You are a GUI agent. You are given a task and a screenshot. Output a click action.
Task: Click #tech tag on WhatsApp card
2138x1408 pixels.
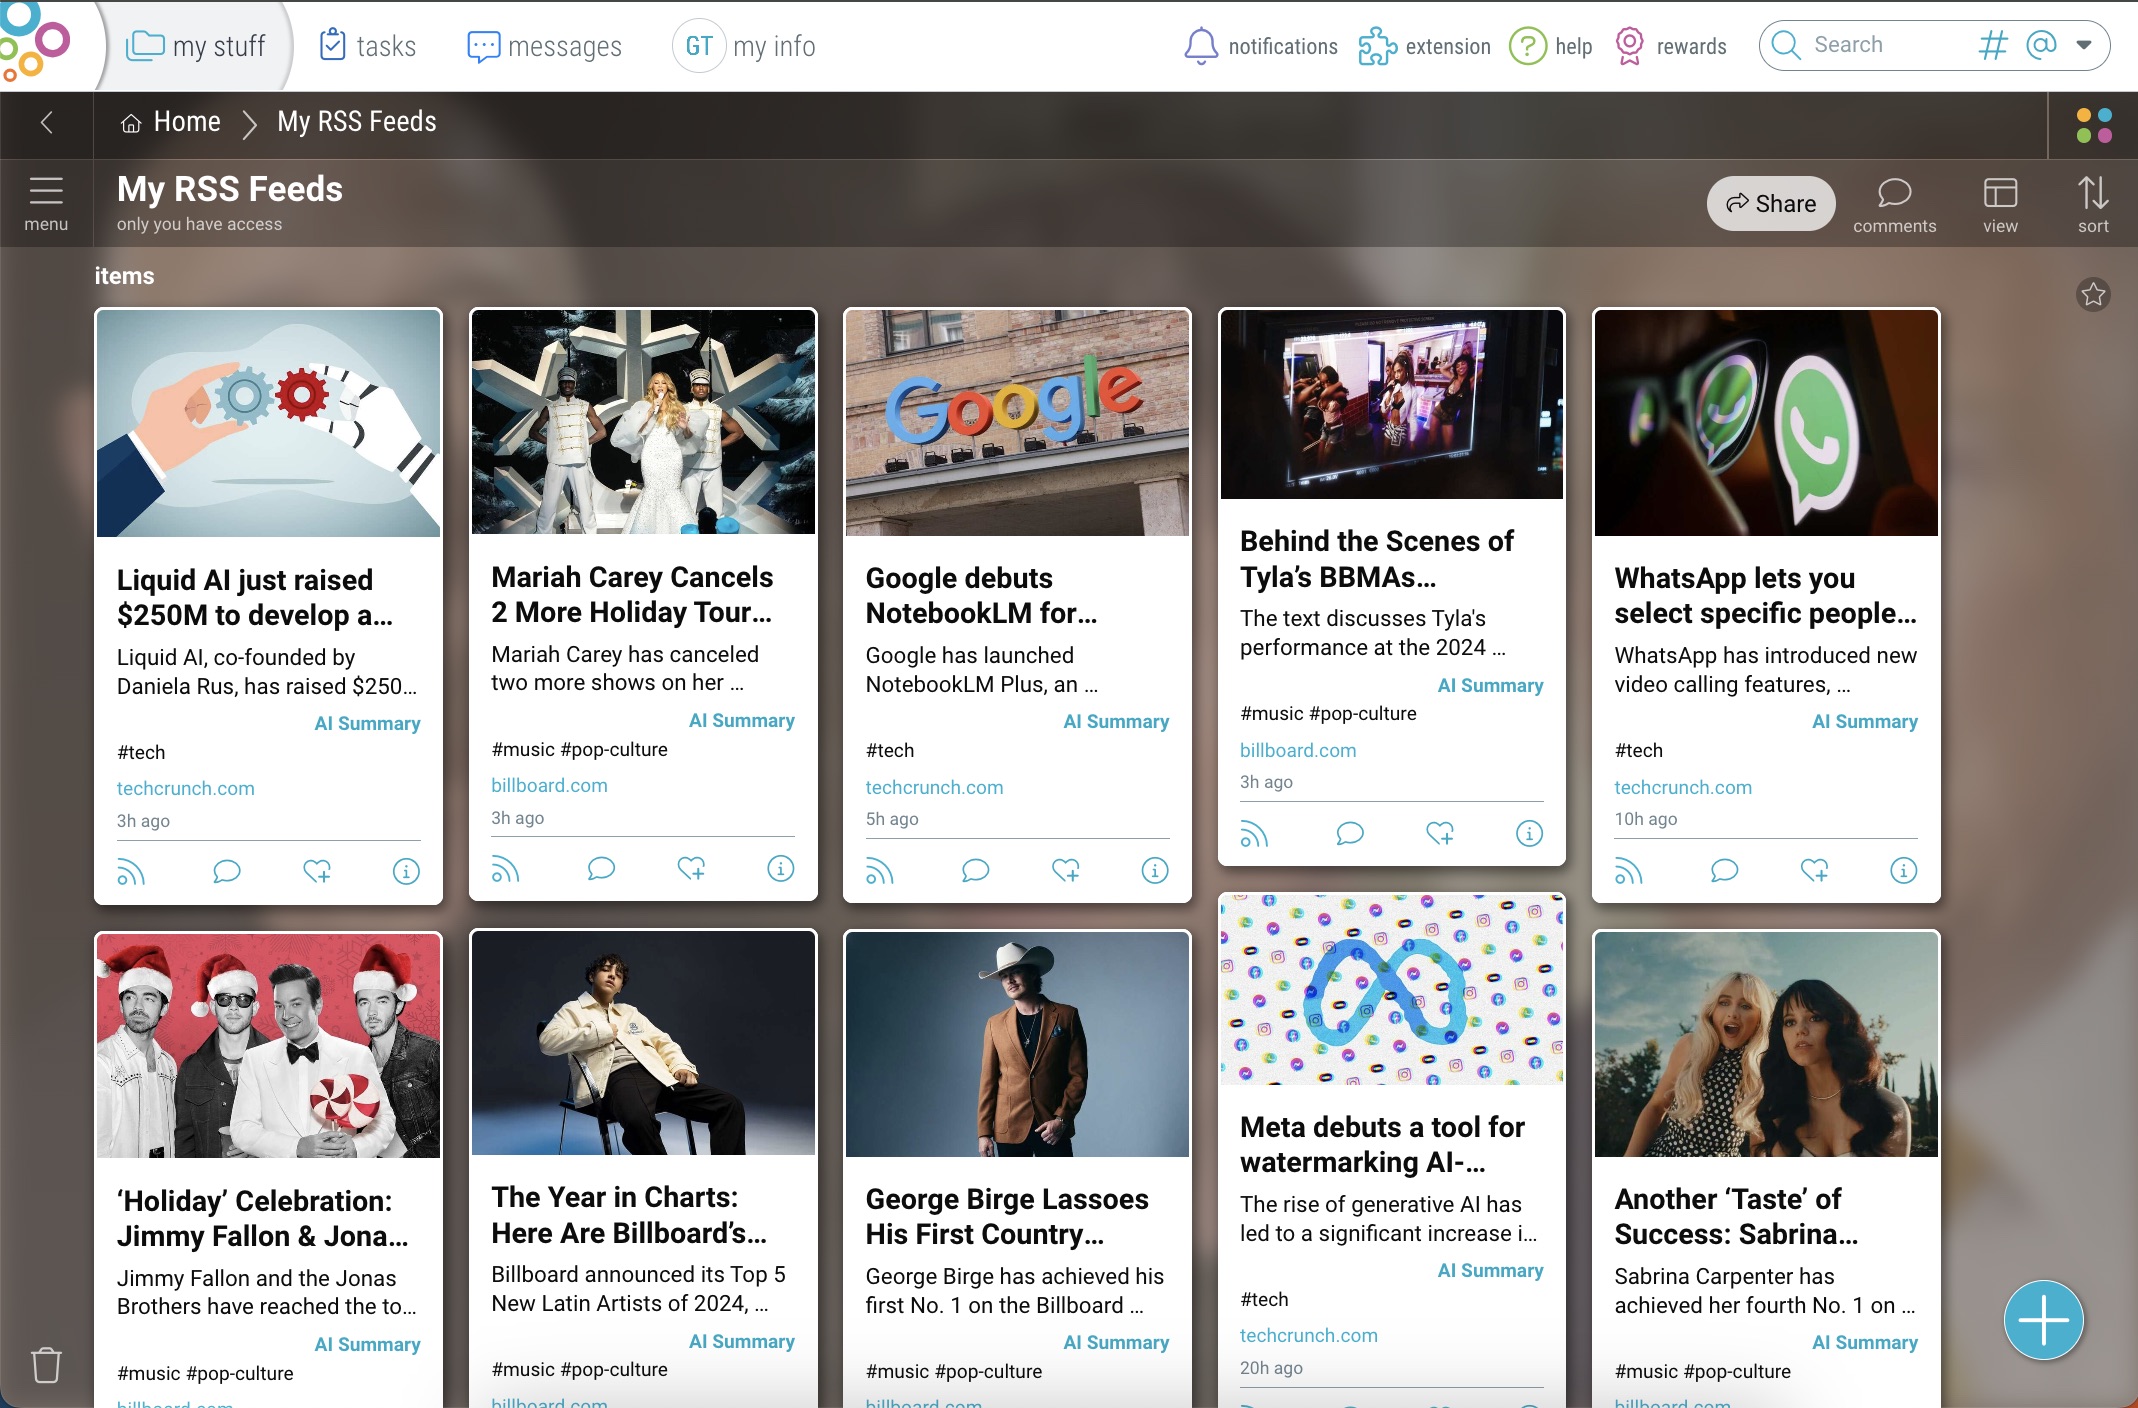pyautogui.click(x=1638, y=750)
